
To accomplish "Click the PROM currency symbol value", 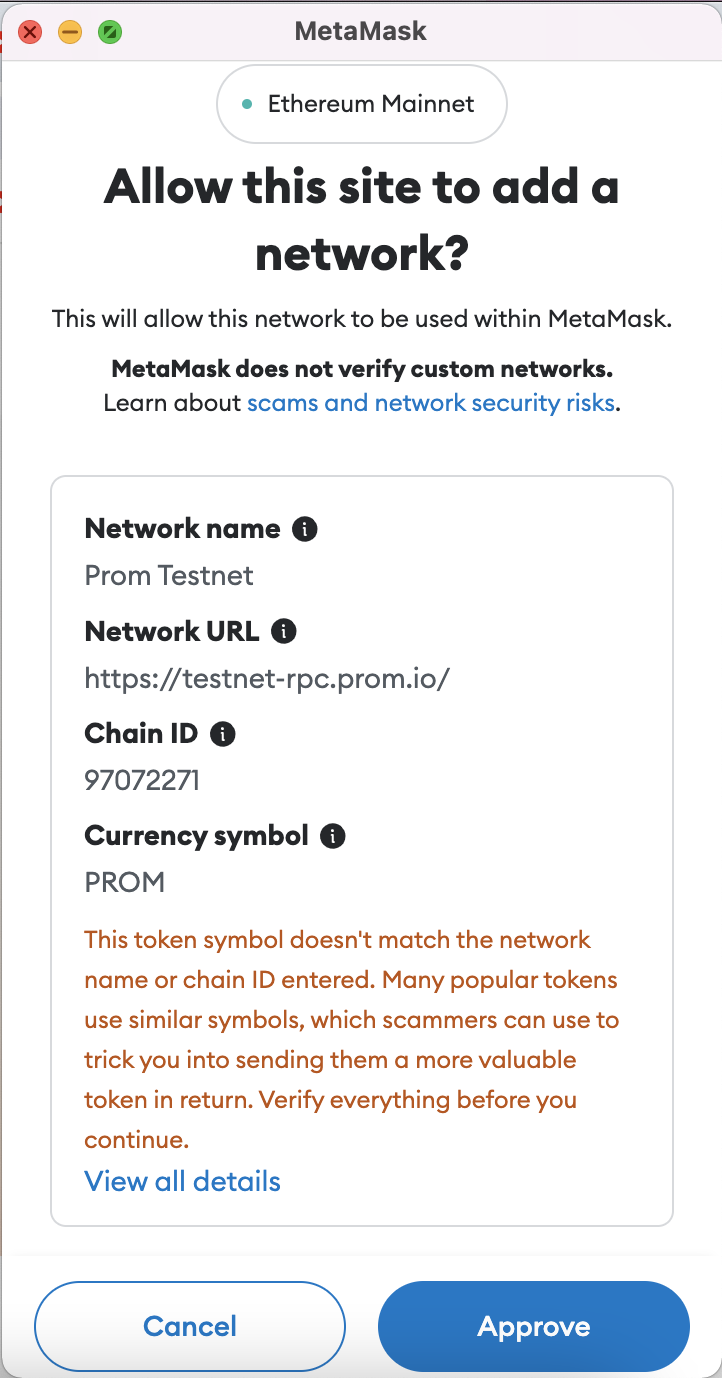I will tap(124, 882).
